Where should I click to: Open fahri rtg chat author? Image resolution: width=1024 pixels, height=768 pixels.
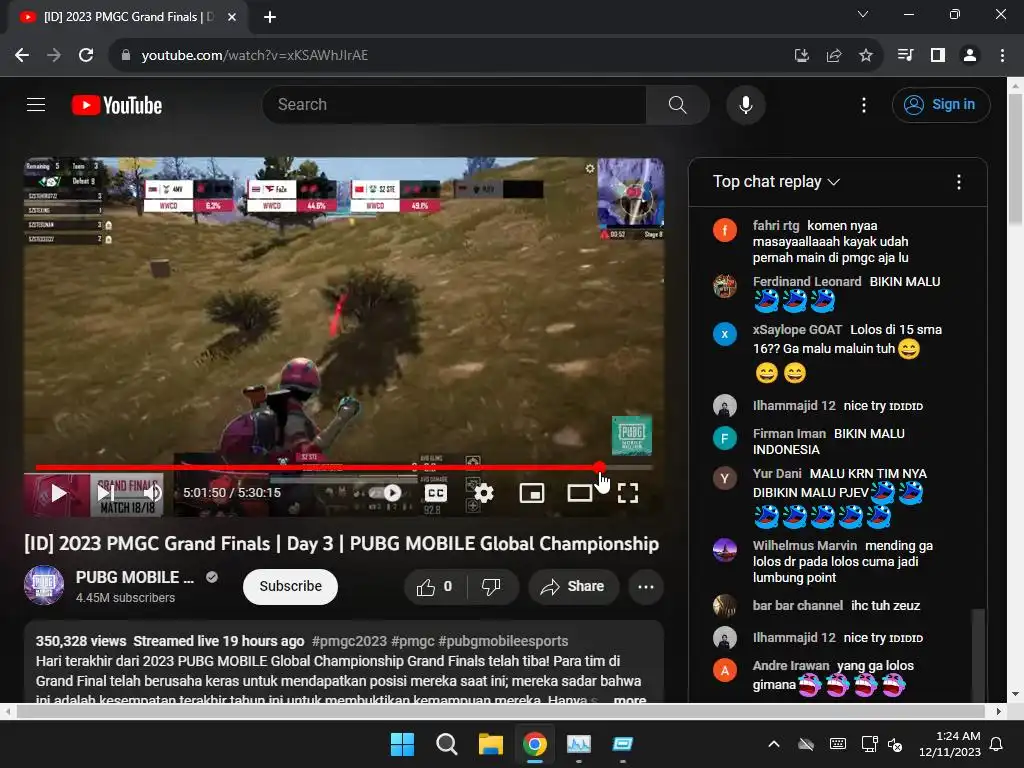pos(776,225)
